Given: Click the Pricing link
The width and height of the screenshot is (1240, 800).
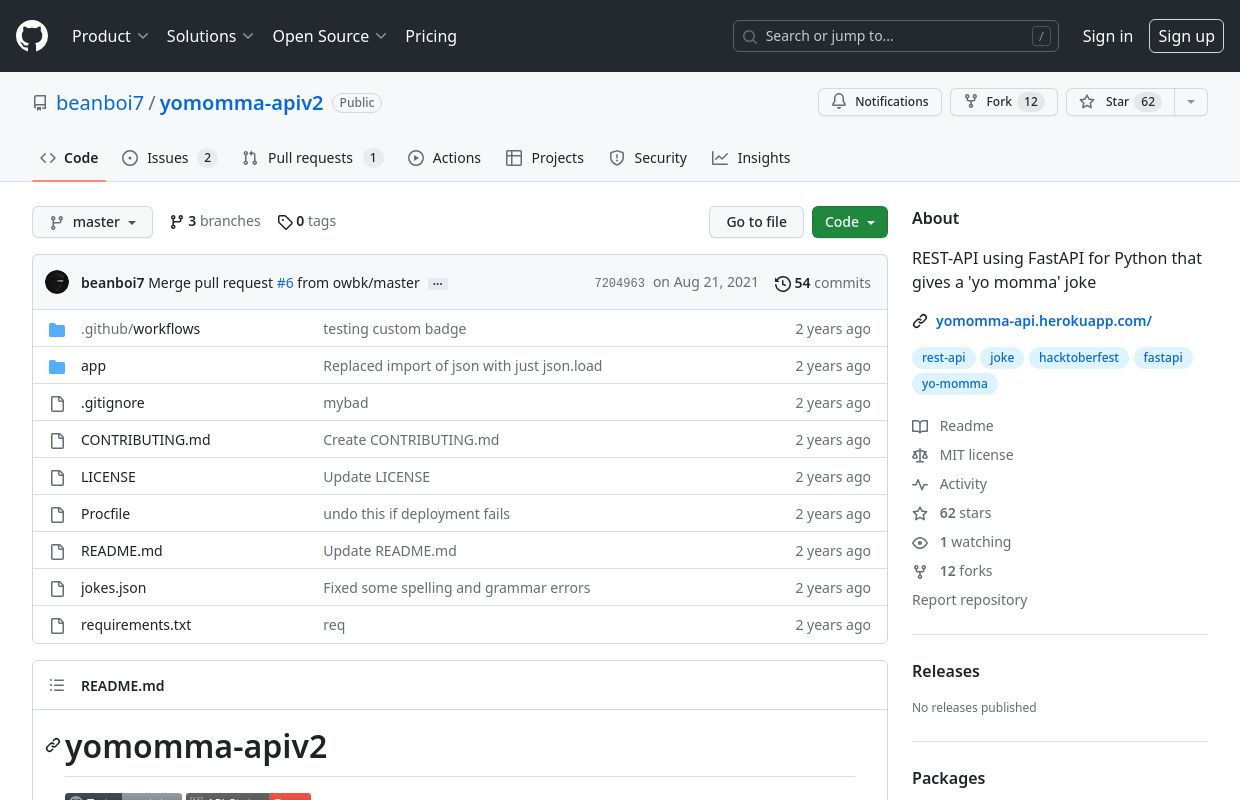Looking at the screenshot, I should pyautogui.click(x=431, y=36).
